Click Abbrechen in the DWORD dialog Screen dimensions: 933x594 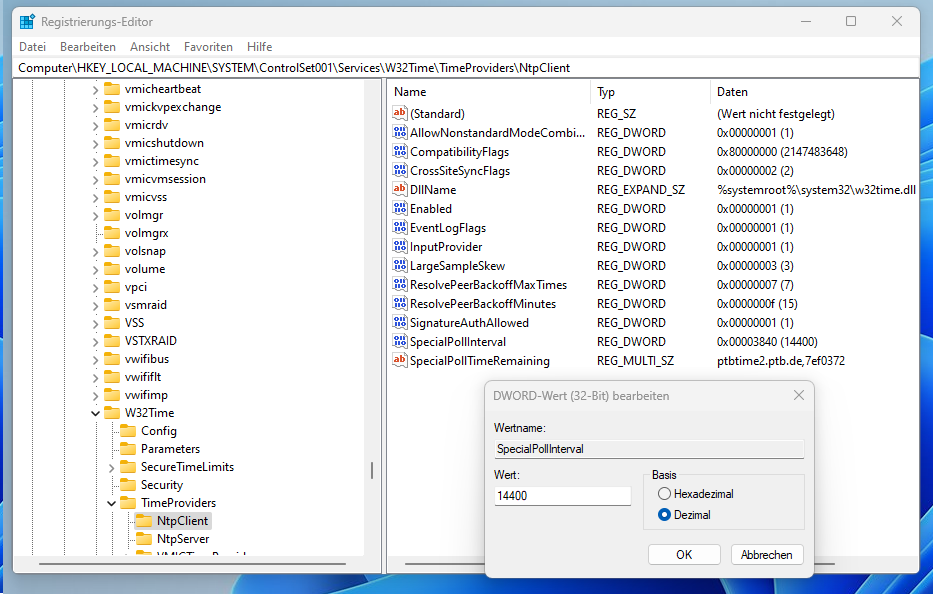click(767, 555)
